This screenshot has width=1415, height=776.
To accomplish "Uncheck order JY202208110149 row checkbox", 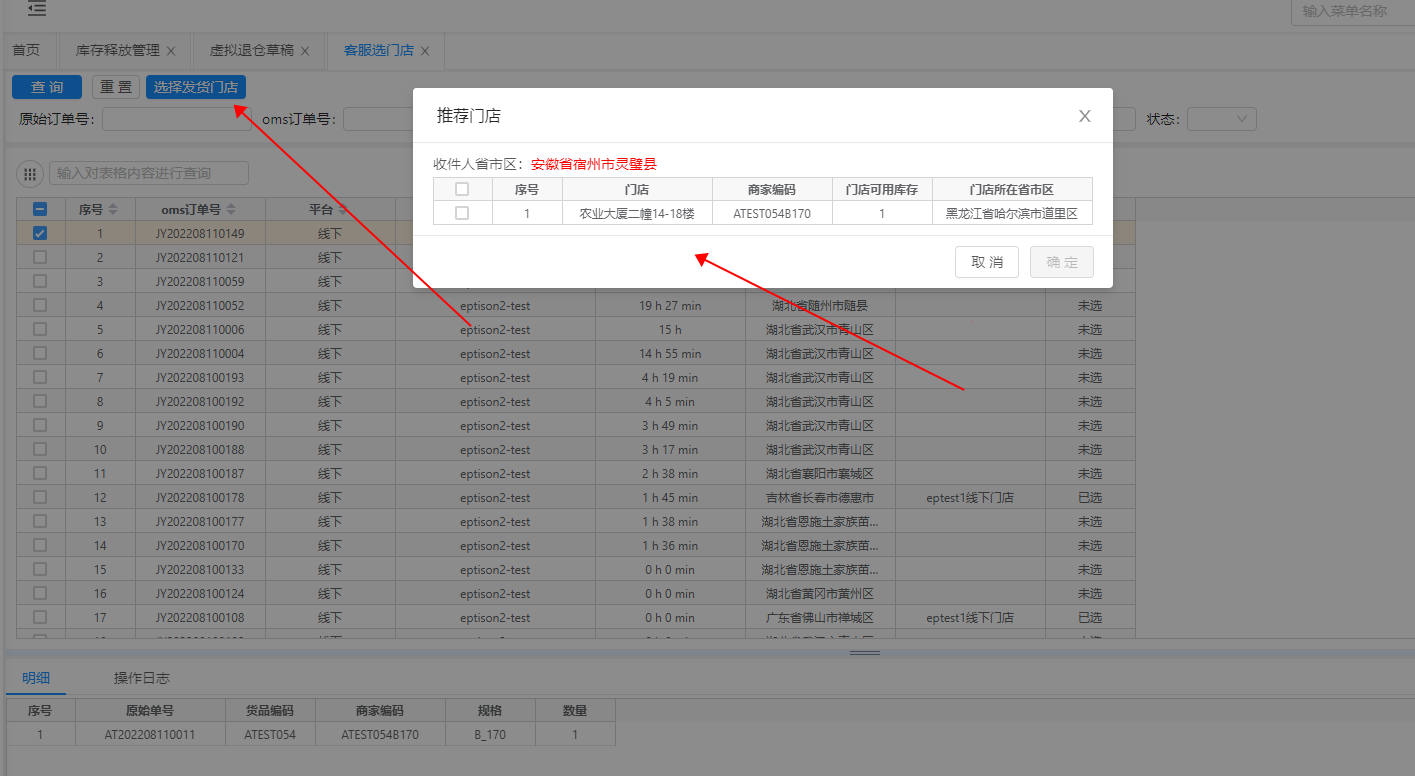I will [40, 234].
